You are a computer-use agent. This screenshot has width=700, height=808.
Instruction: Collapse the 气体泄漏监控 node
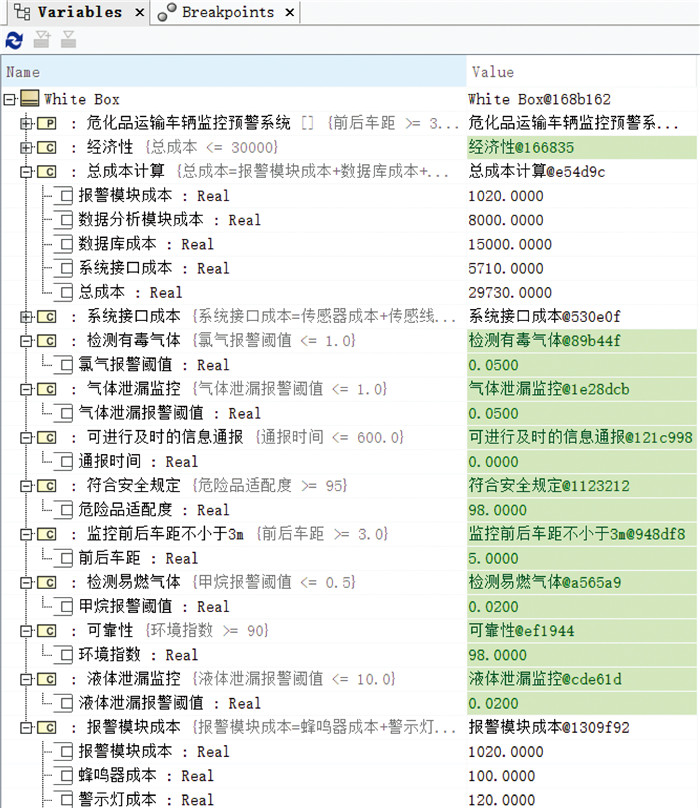tap(26, 389)
